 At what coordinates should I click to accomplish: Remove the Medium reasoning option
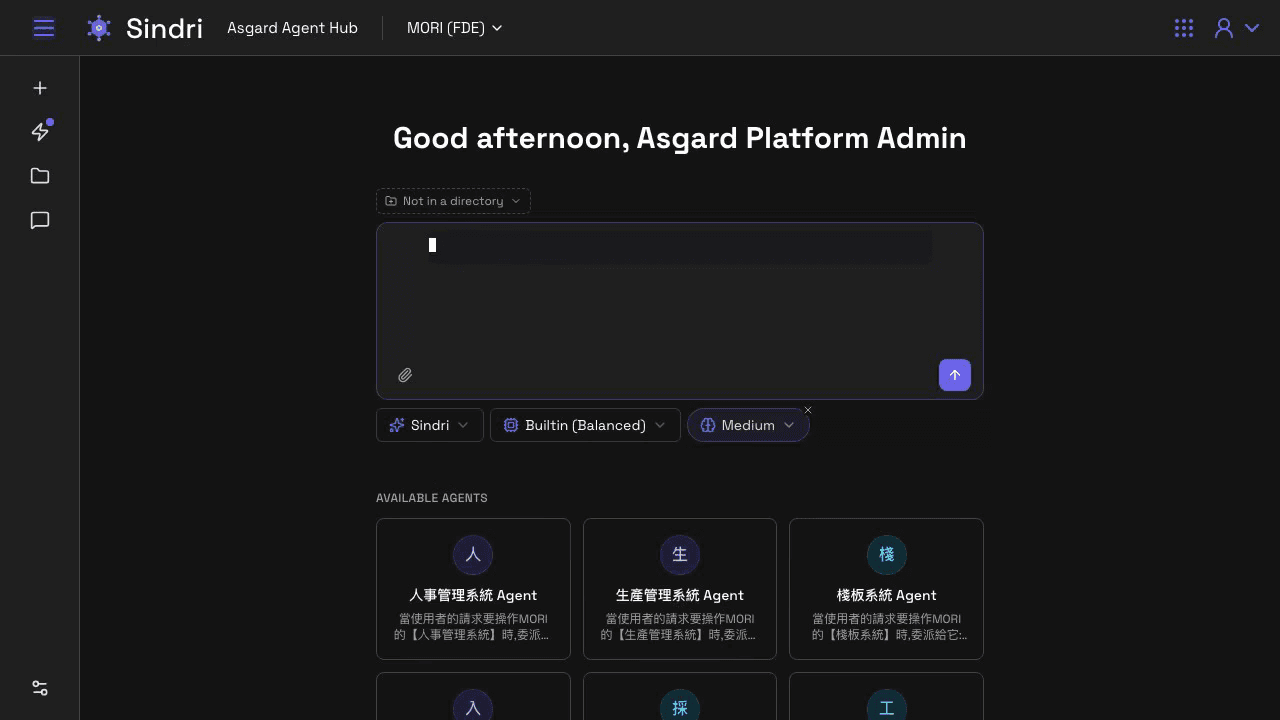[808, 410]
